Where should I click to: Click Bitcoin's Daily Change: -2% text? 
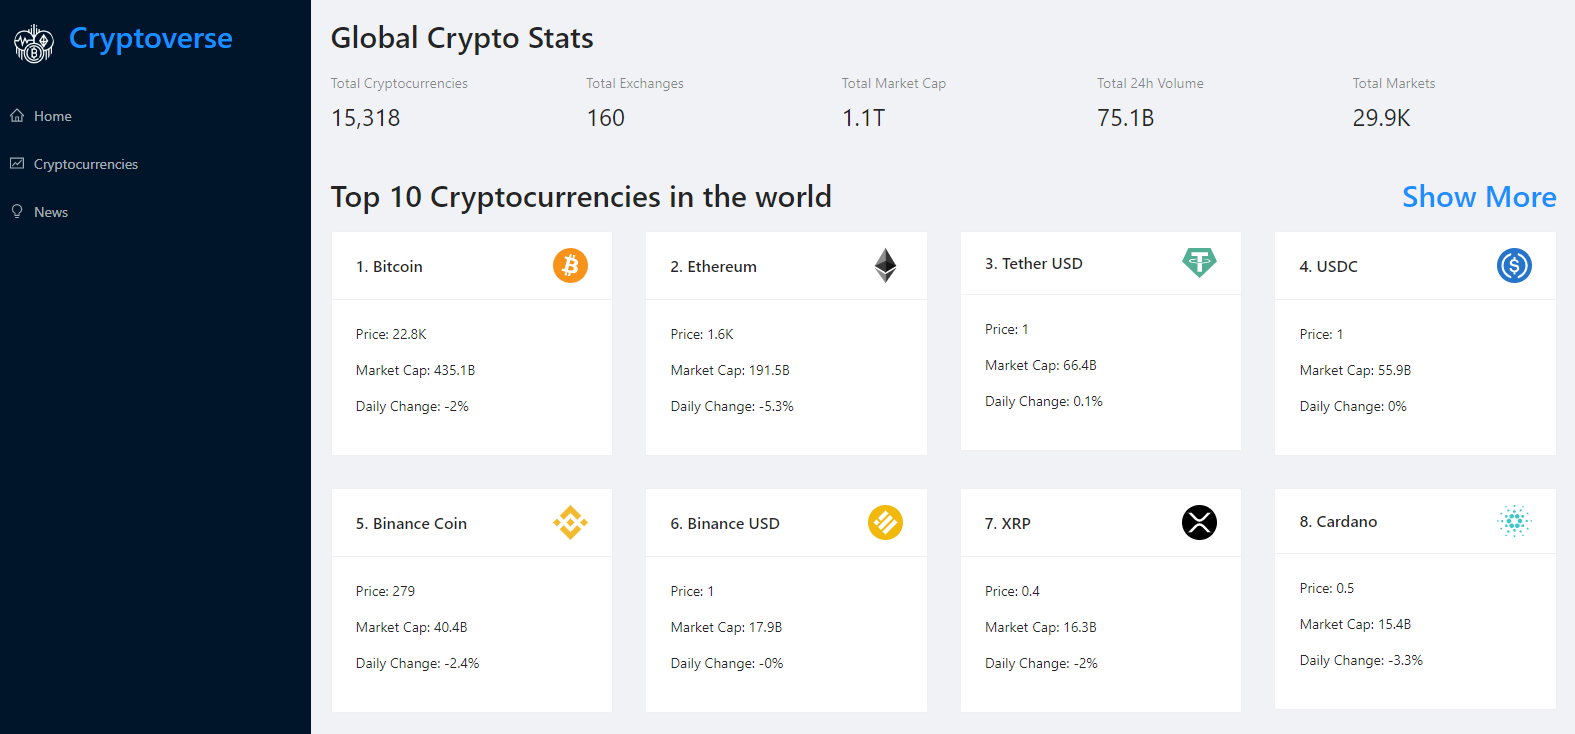[x=412, y=407]
